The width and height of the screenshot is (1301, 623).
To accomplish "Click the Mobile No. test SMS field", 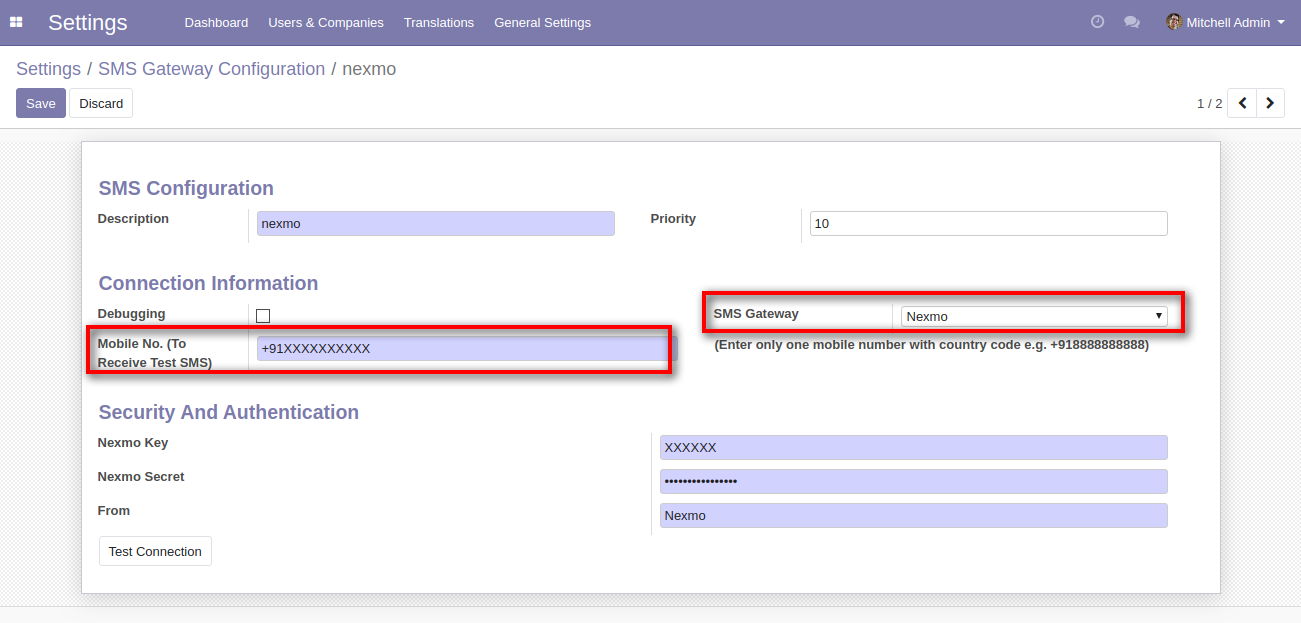I will (466, 348).
